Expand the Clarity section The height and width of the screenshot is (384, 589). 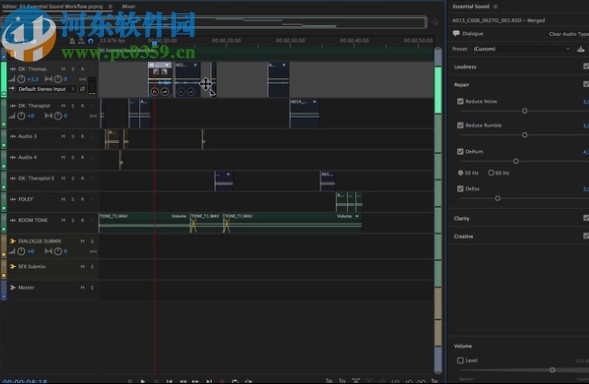pyautogui.click(x=462, y=218)
